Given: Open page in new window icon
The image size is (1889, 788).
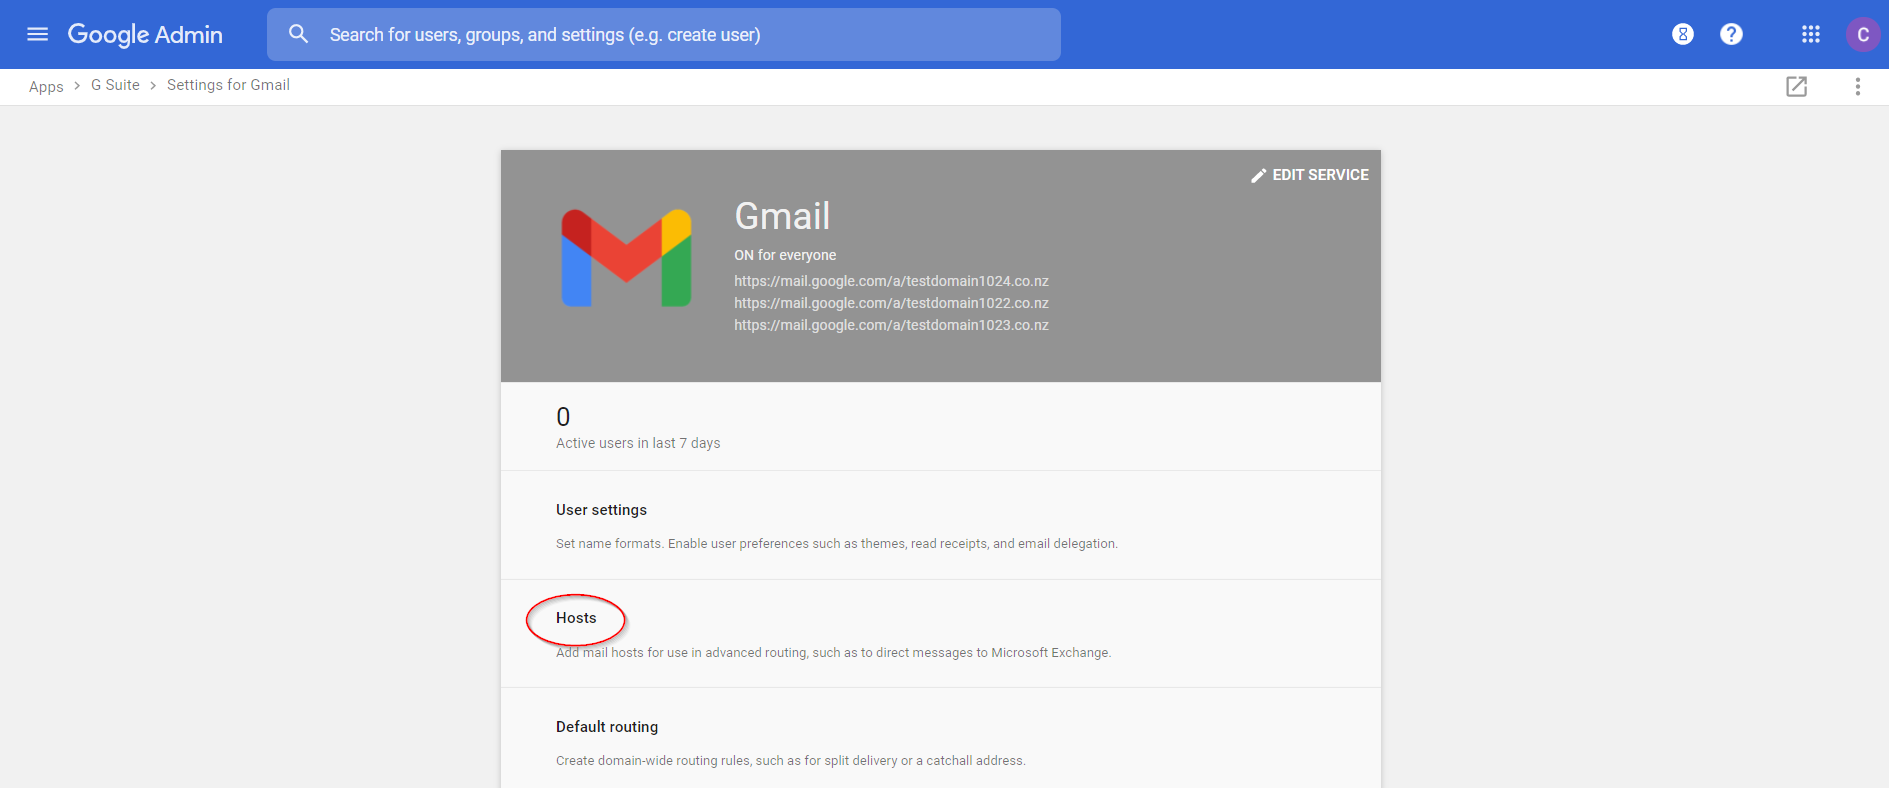Looking at the screenshot, I should tap(1796, 86).
